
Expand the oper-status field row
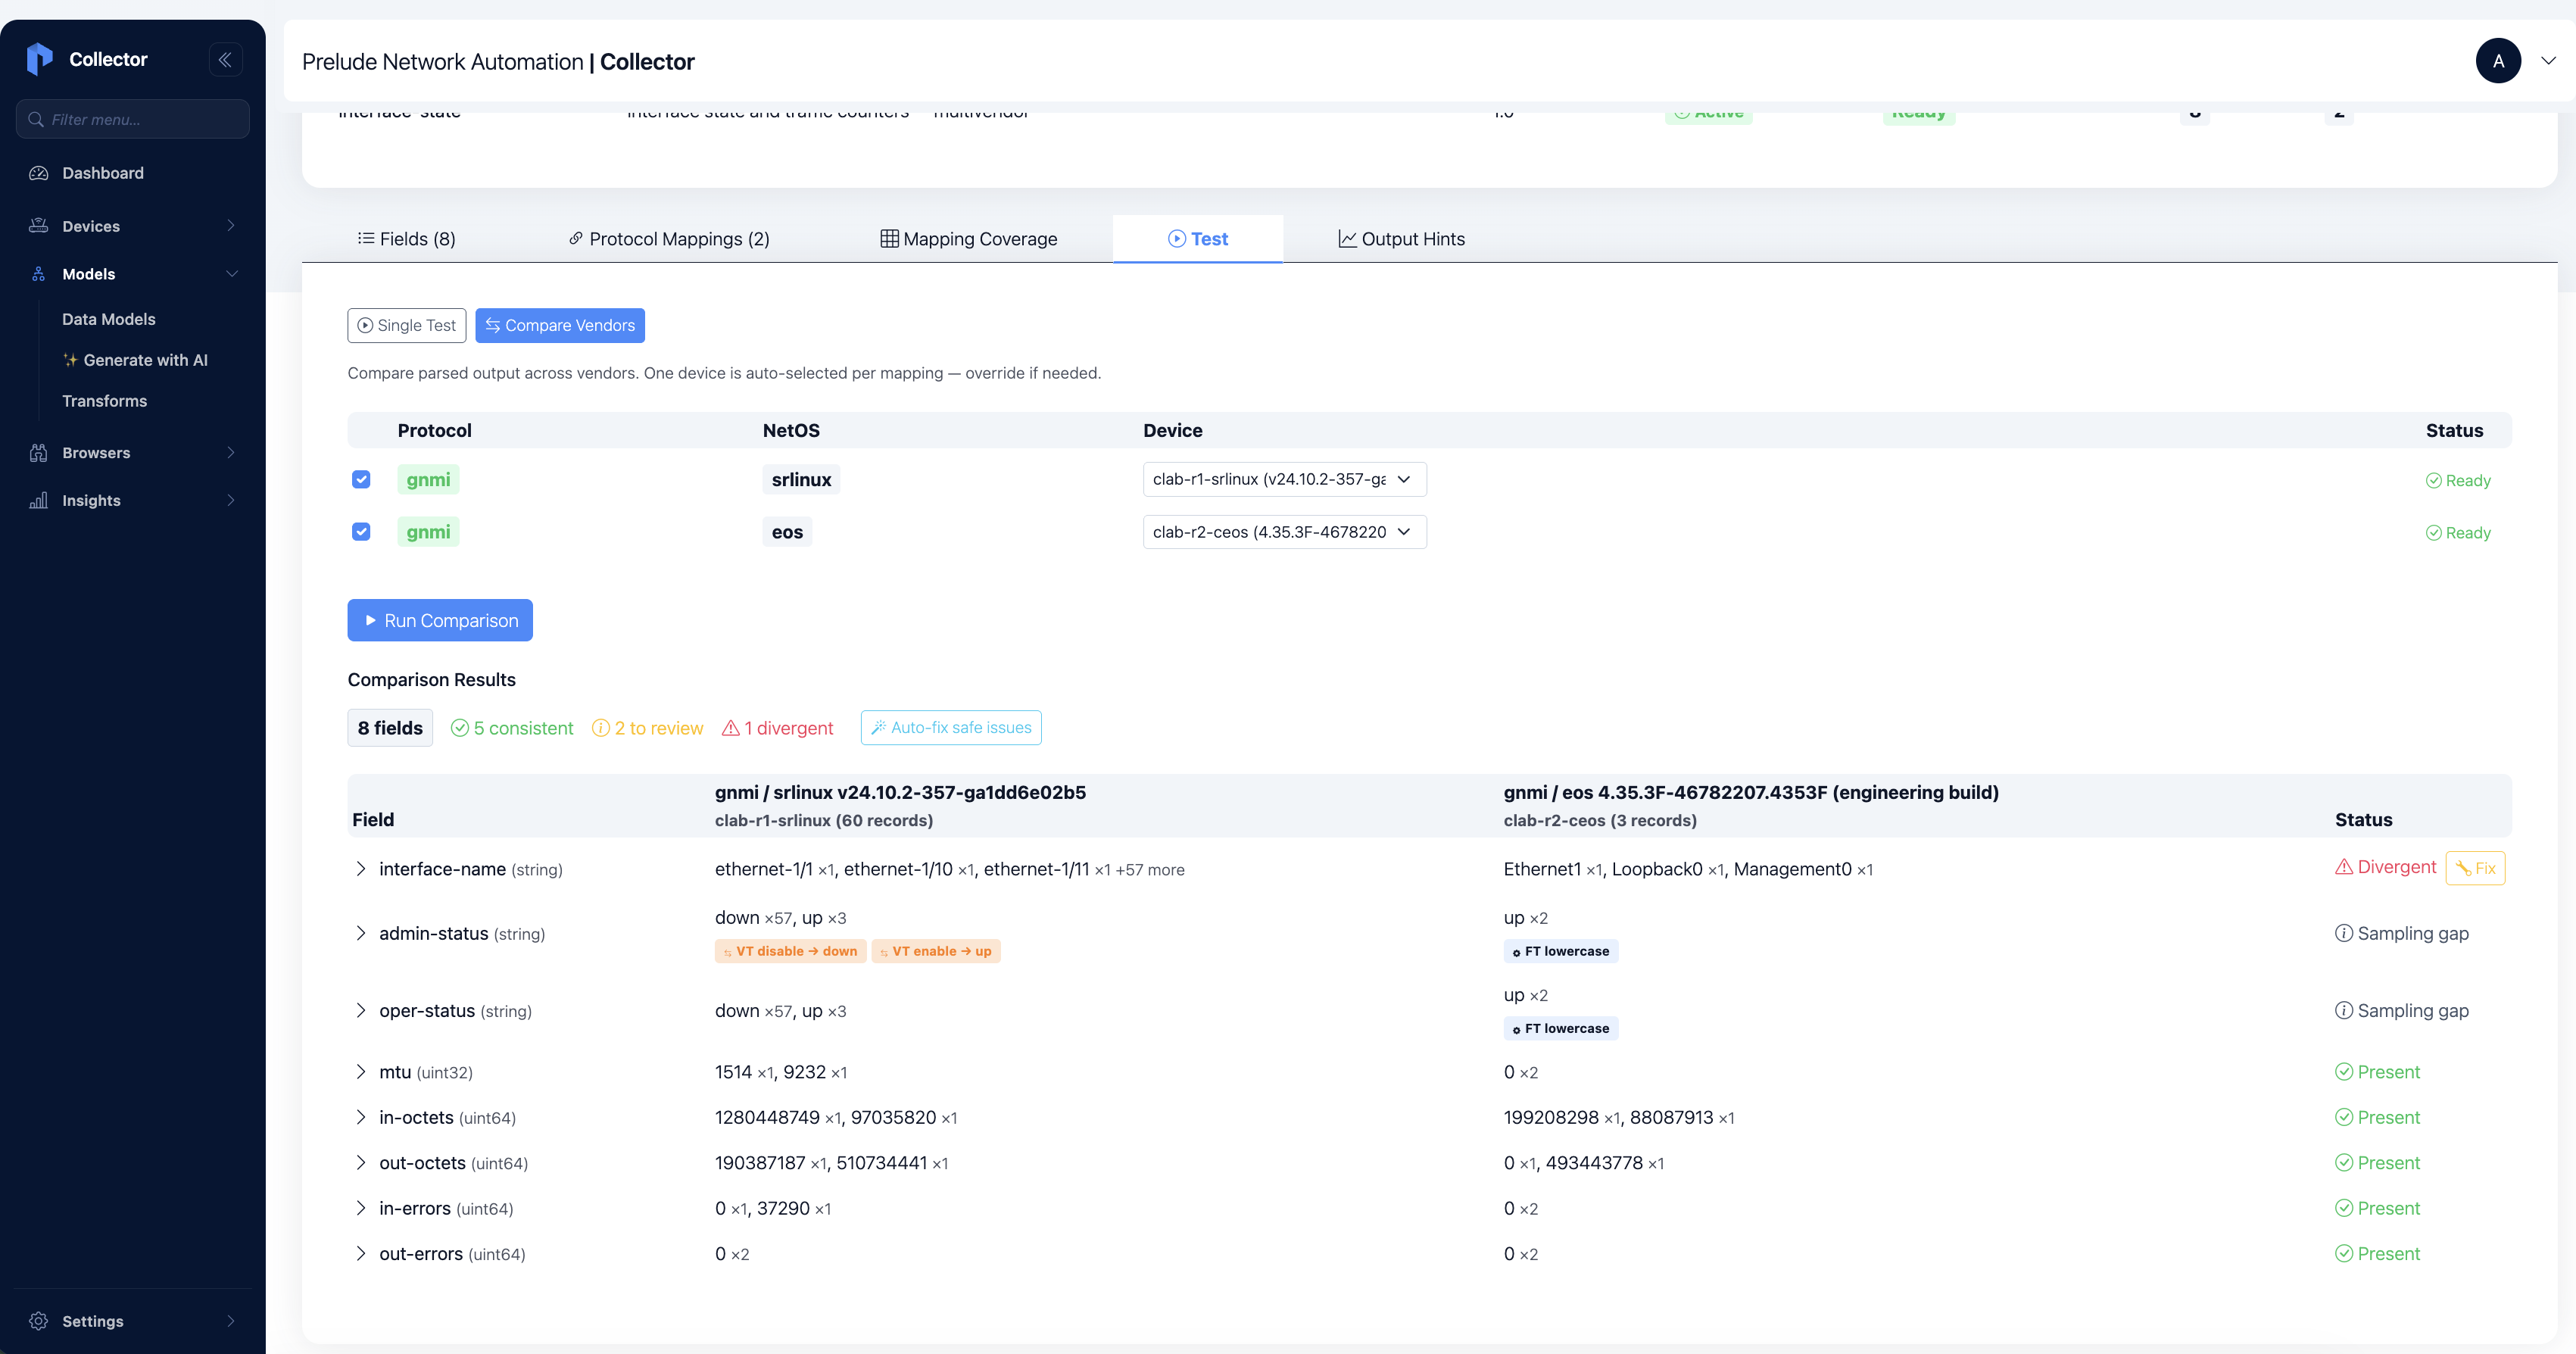coord(361,1011)
